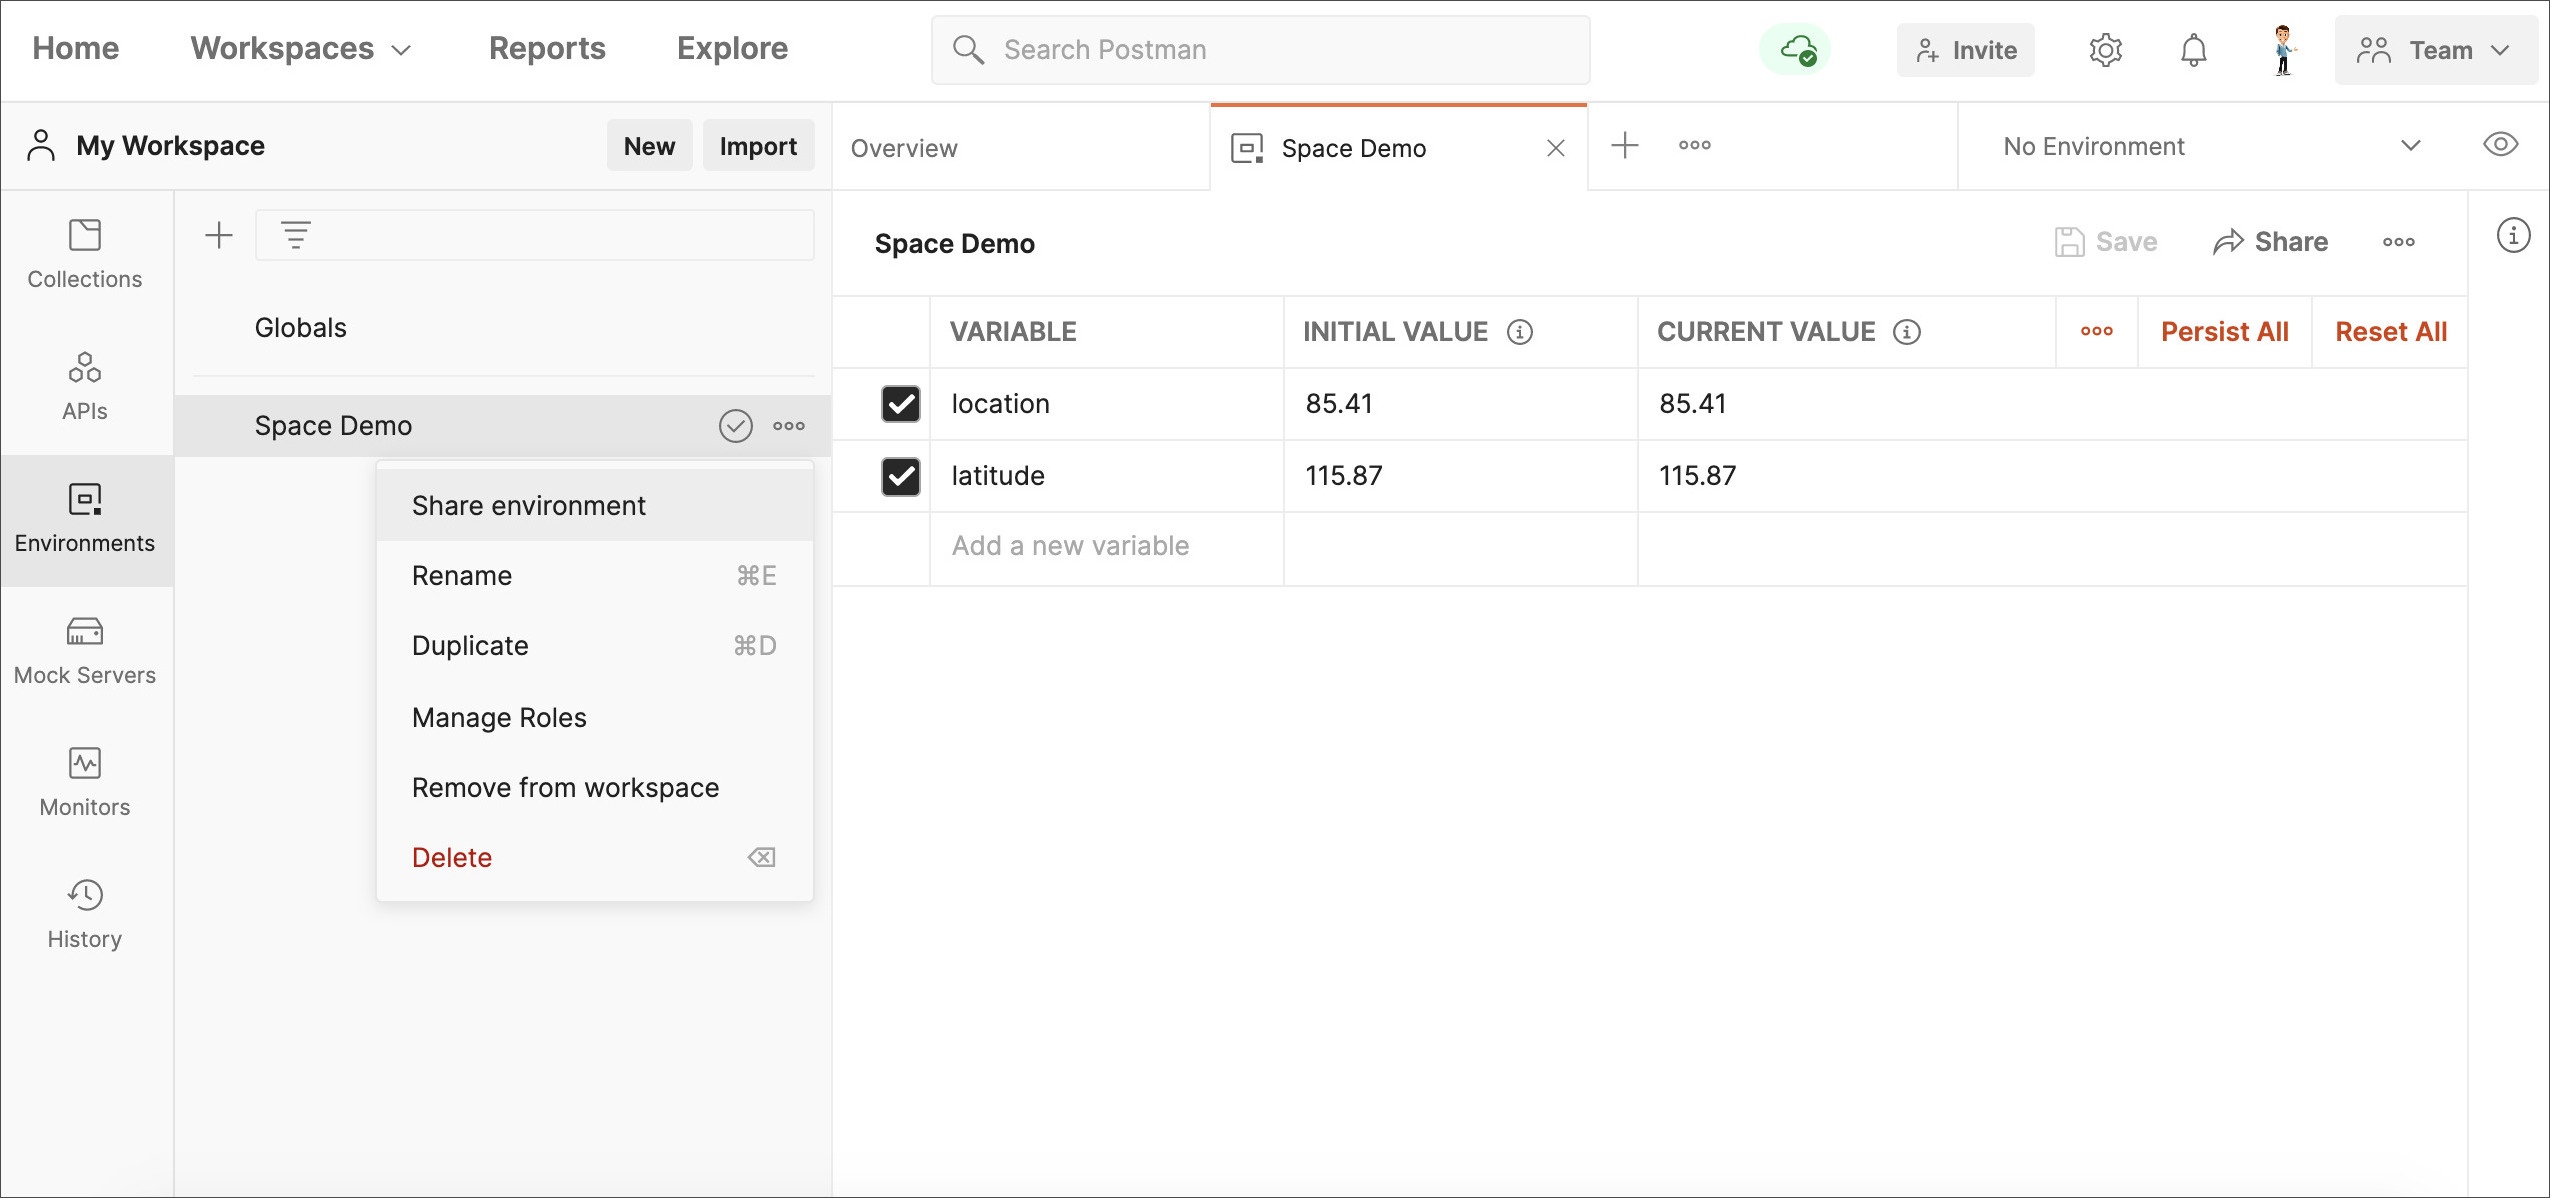Open tab options three-dot menu

click(x=1695, y=145)
